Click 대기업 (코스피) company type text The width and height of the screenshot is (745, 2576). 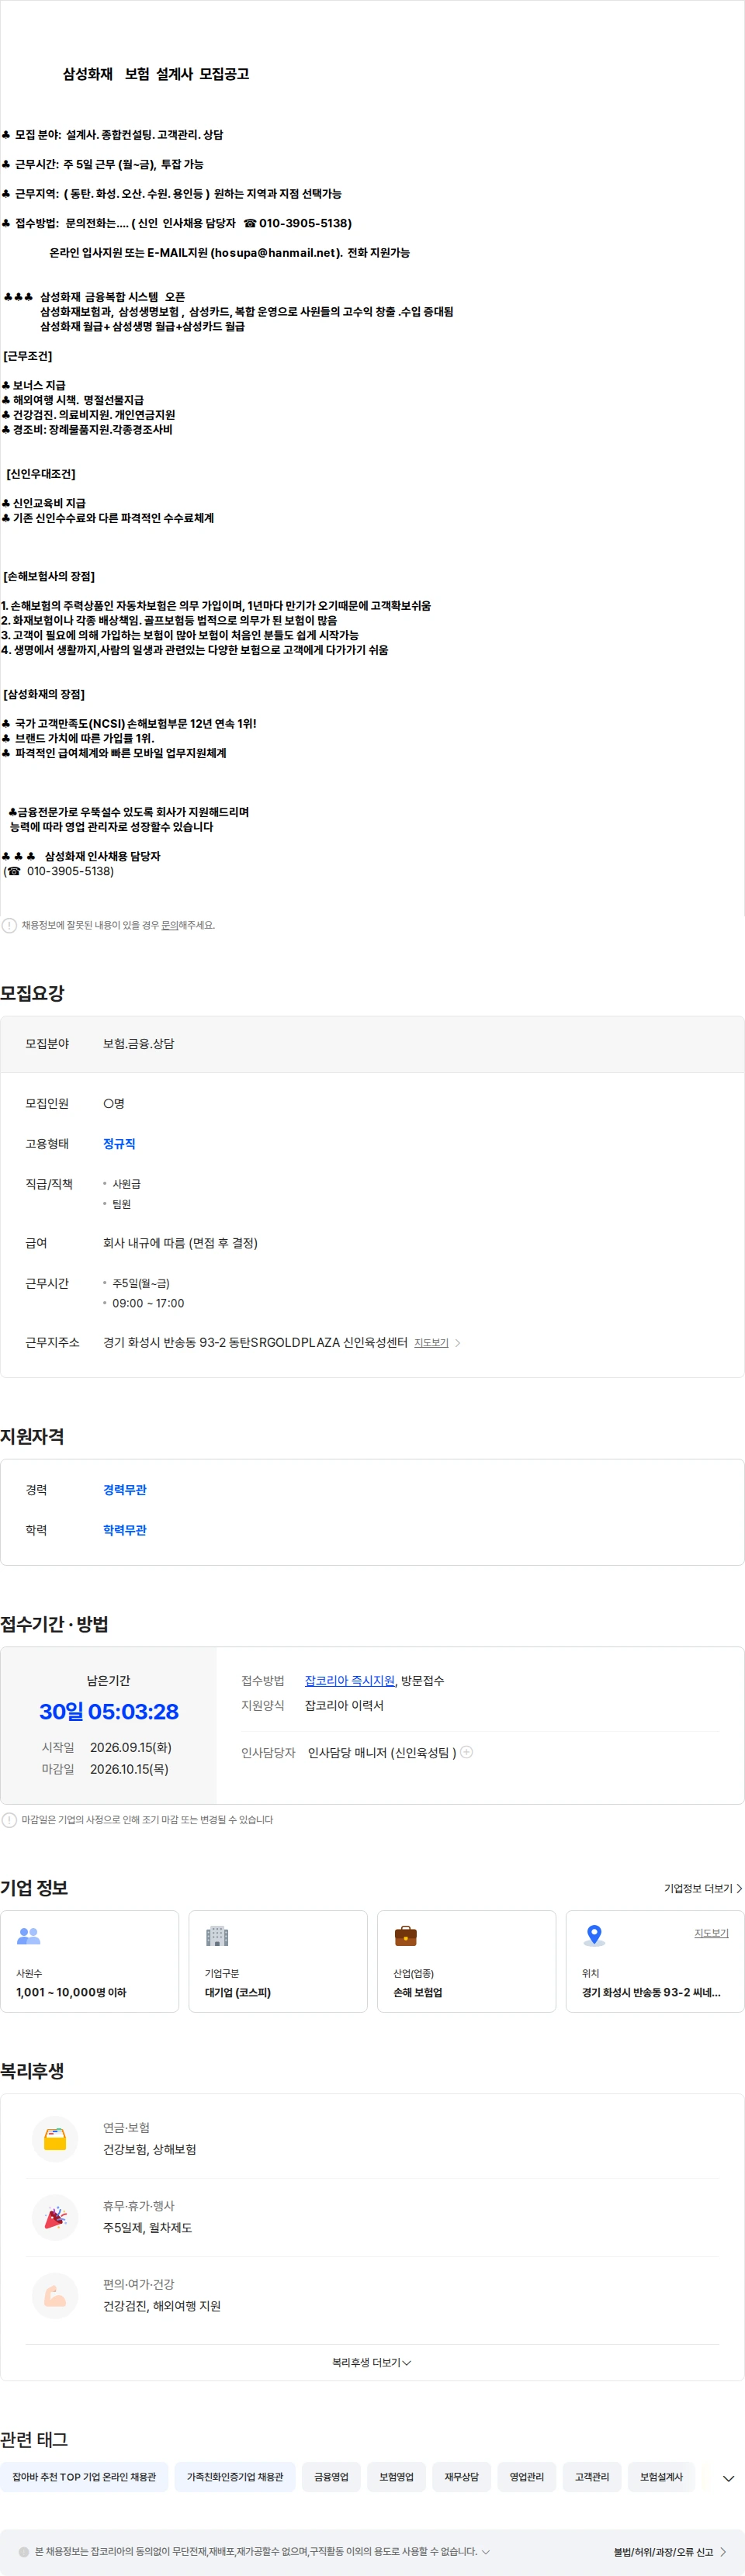coord(238,1992)
